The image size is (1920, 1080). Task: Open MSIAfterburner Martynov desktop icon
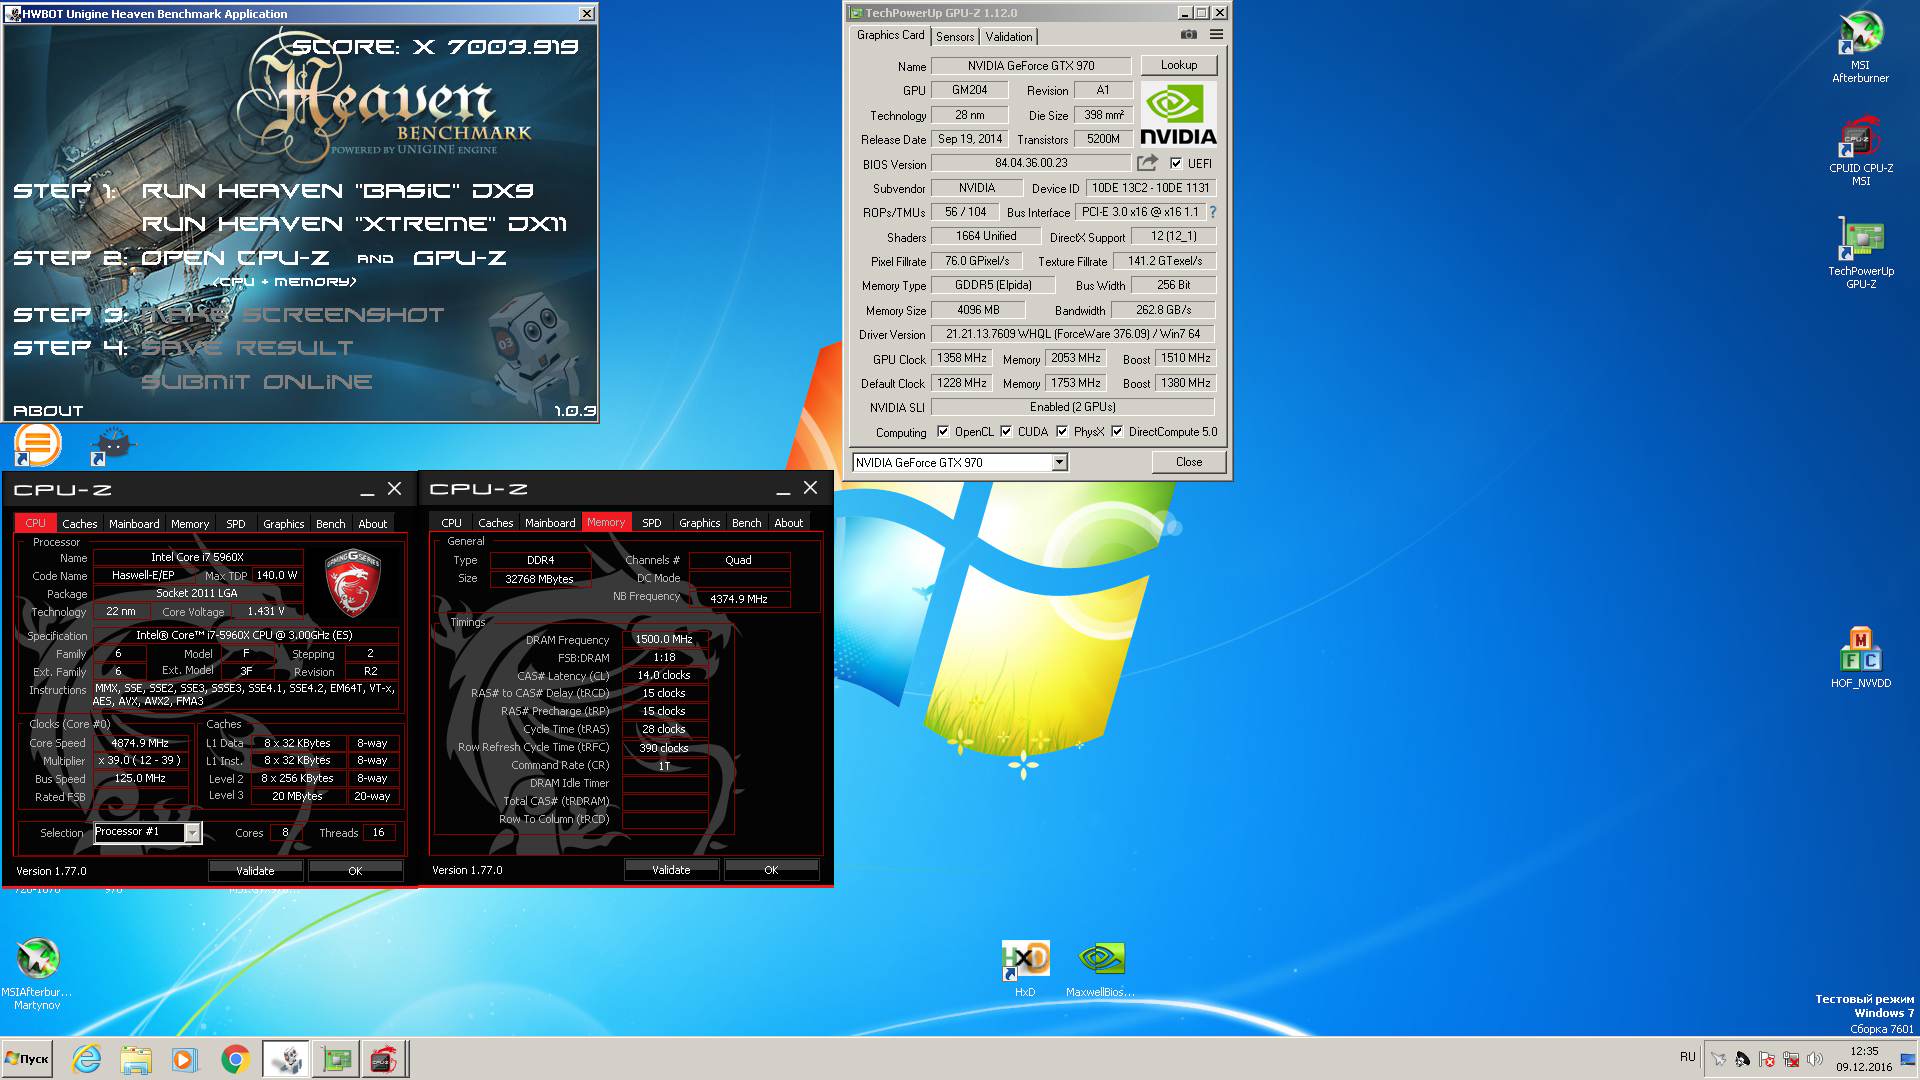37,973
